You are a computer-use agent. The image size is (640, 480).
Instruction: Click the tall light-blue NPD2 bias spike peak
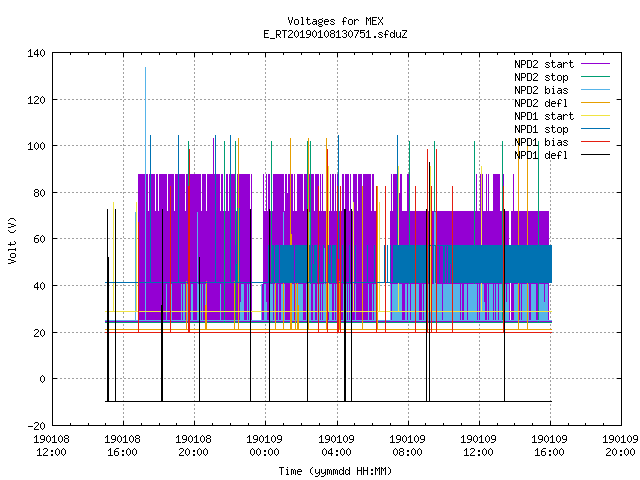(145, 68)
